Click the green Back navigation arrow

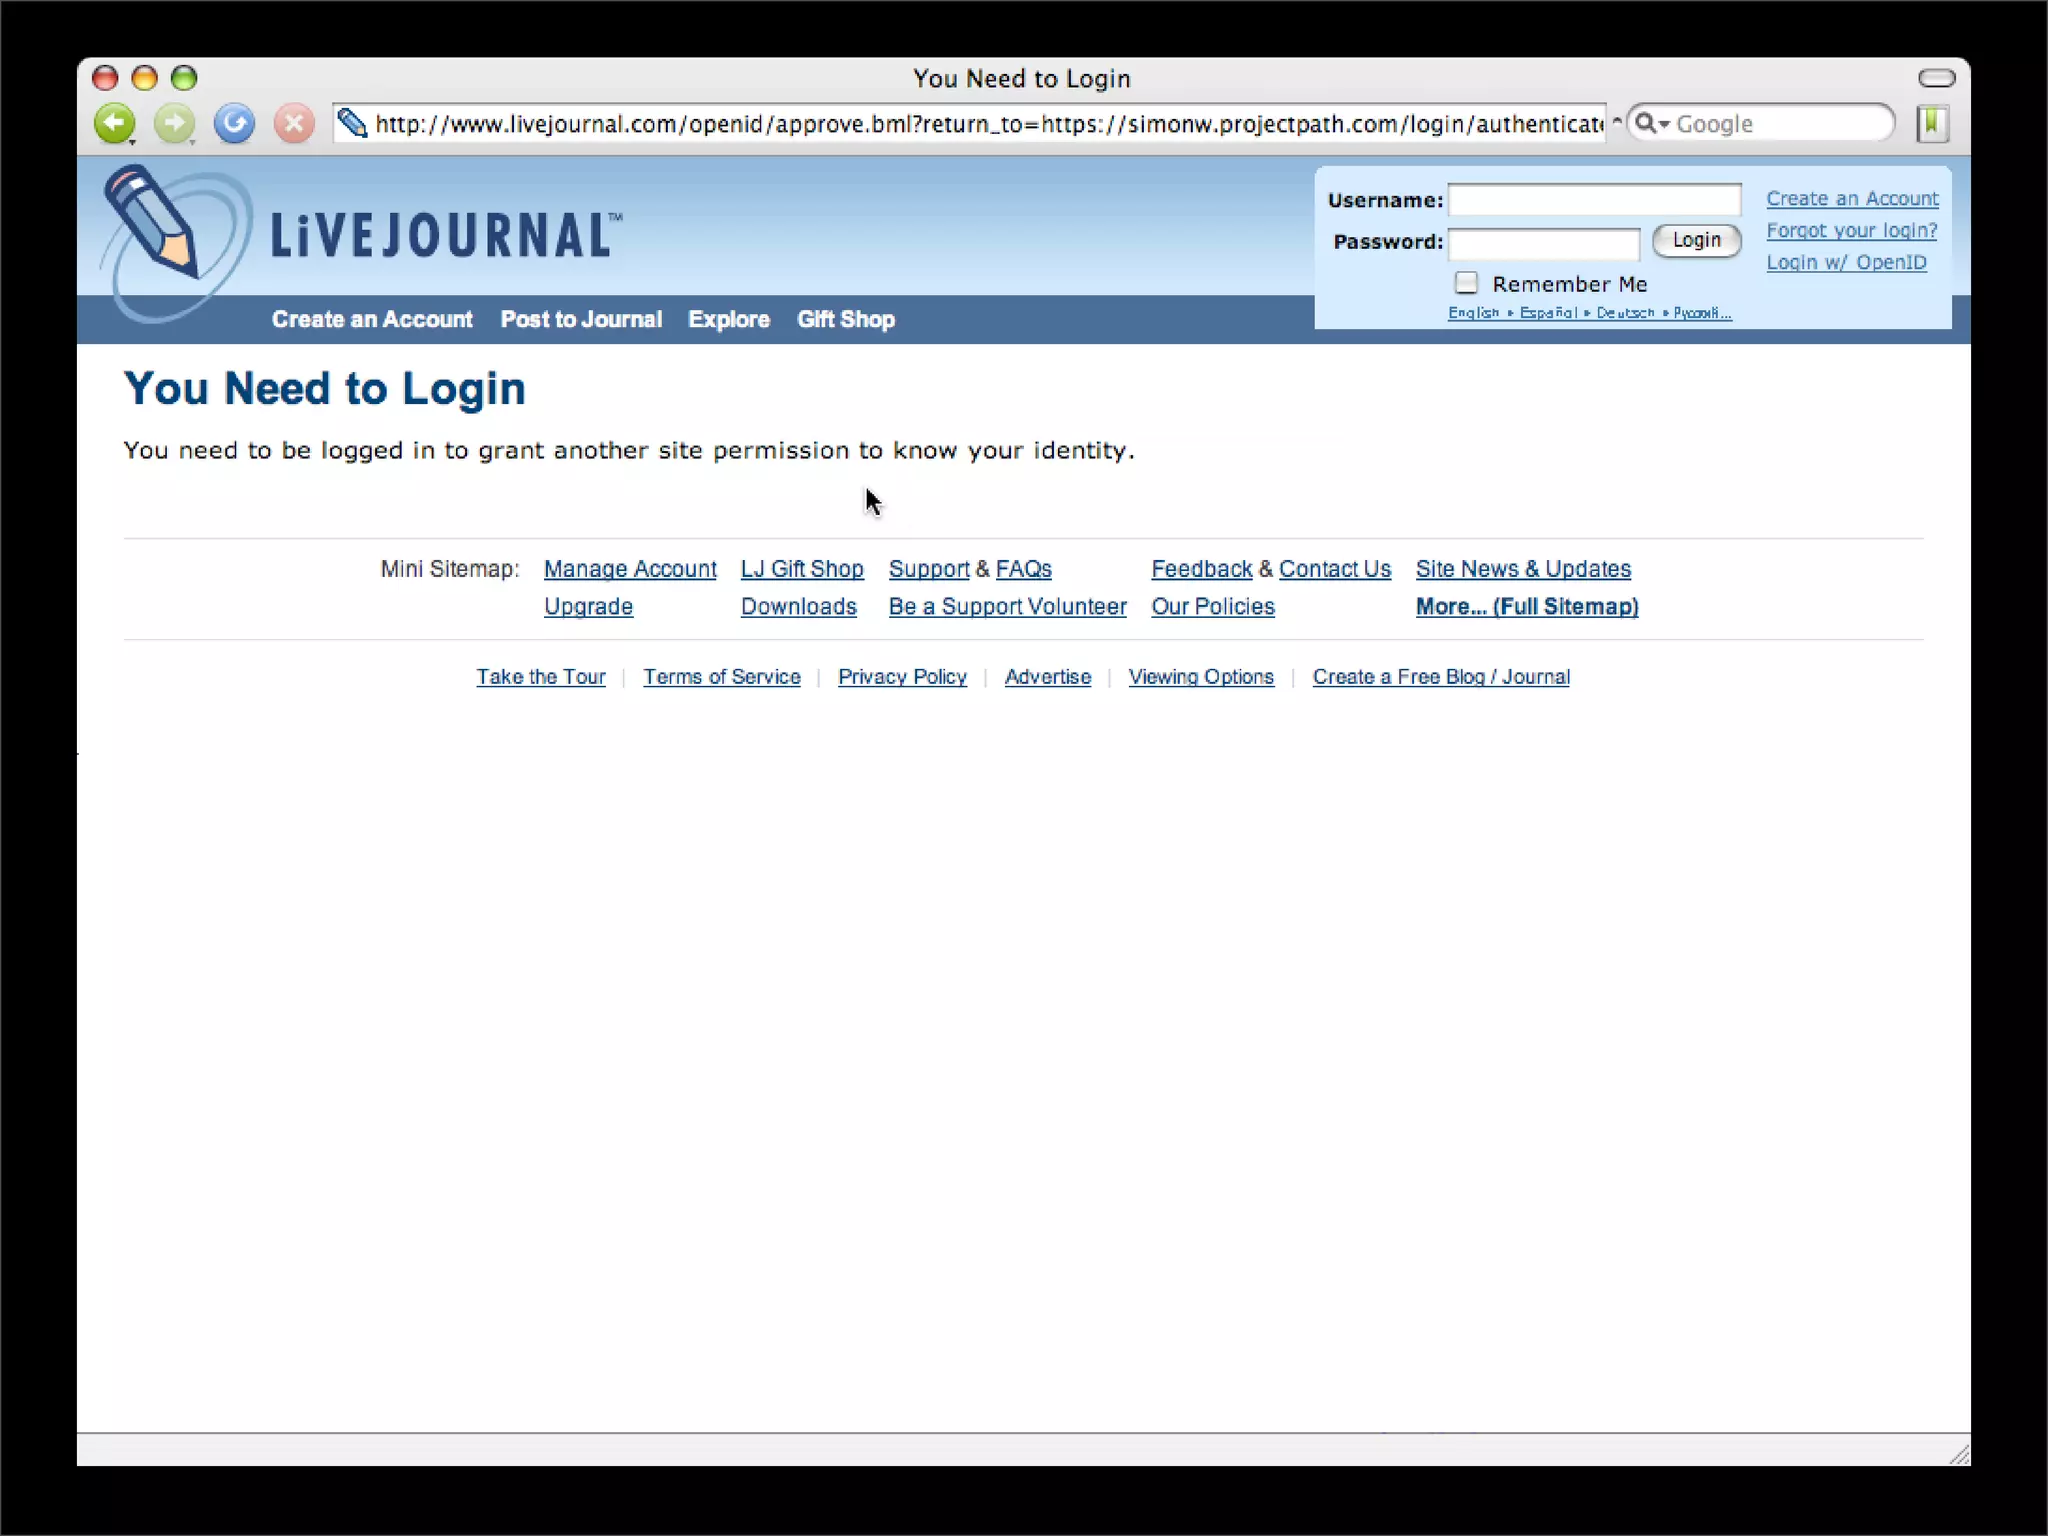[x=114, y=124]
